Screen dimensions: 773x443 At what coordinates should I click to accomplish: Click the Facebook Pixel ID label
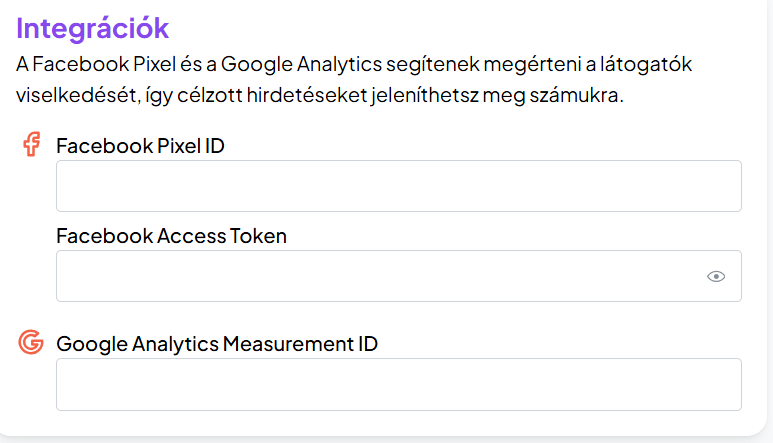tap(140, 146)
